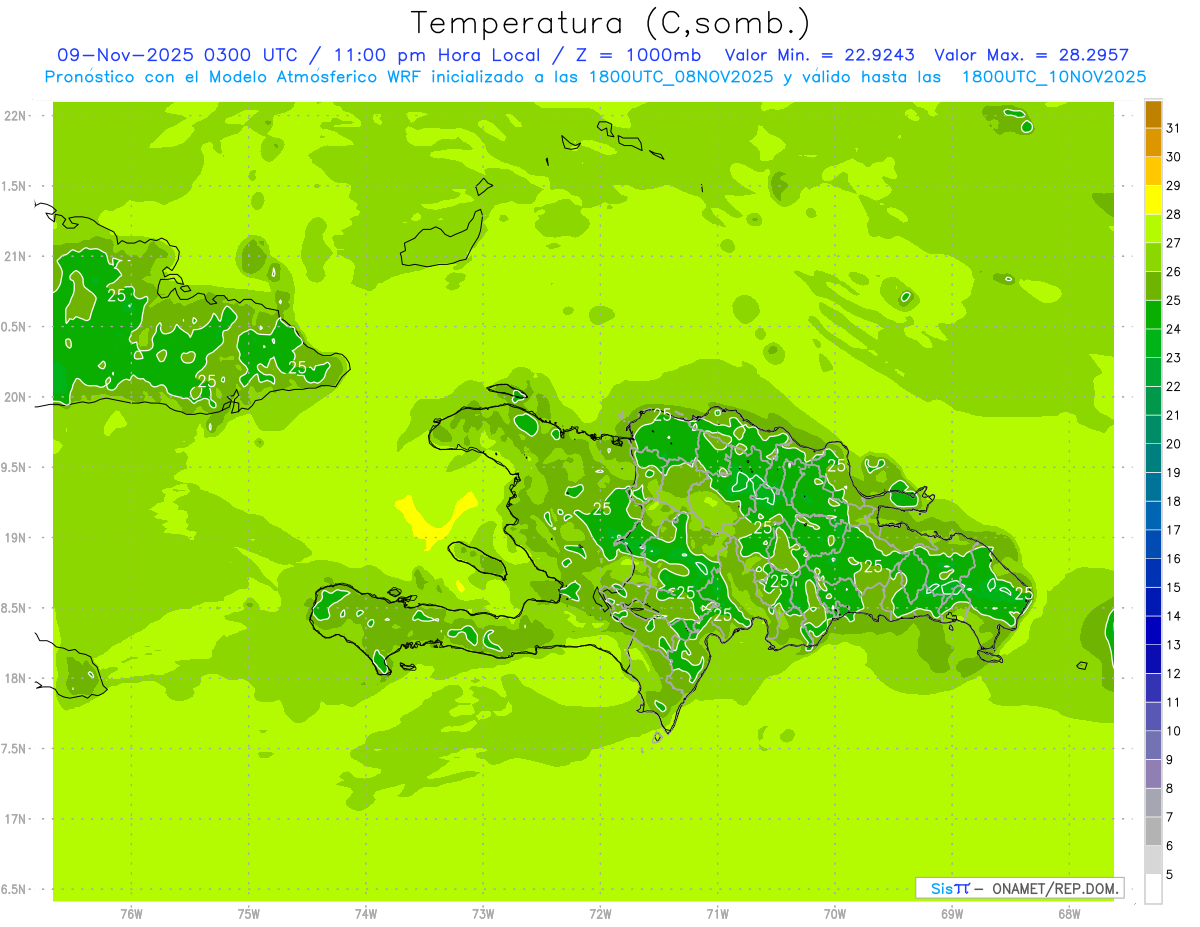Click the WRF model forecast description line

595,77
